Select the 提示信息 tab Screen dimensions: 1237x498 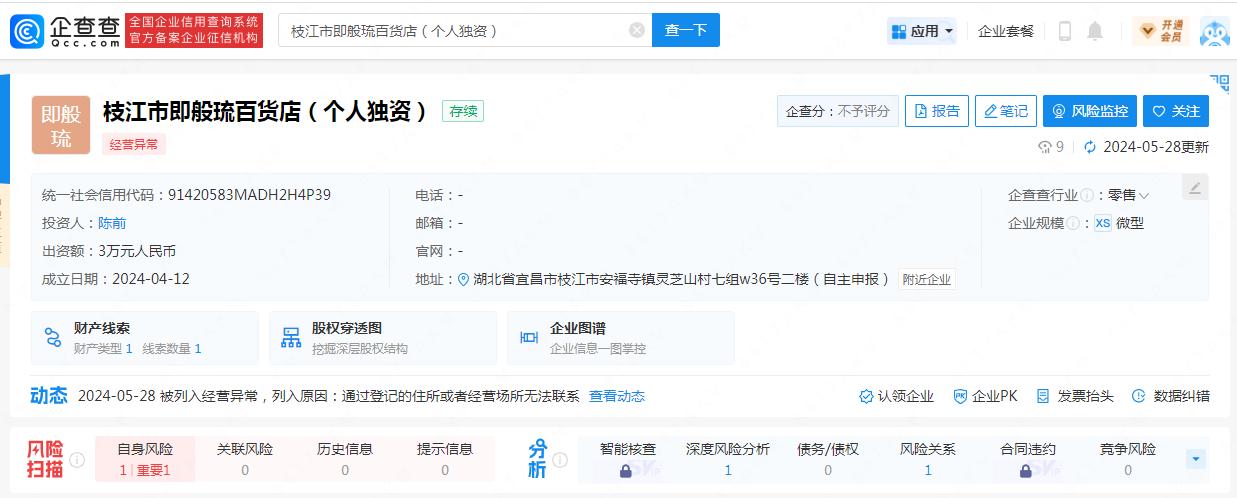pyautogui.click(x=445, y=459)
